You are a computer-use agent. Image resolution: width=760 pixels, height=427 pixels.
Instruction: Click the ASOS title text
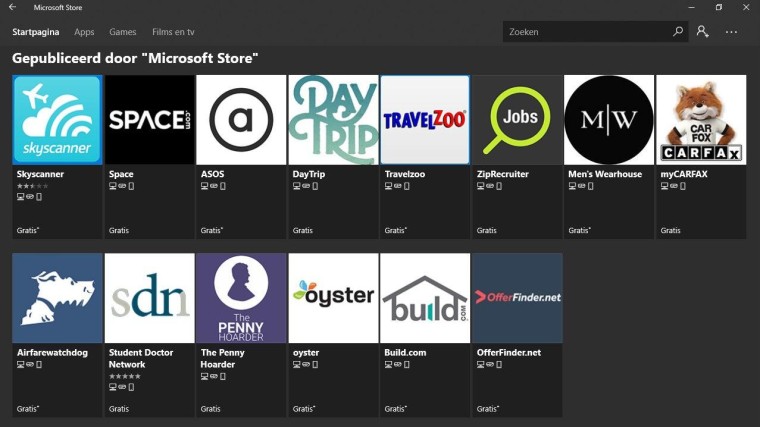212,174
